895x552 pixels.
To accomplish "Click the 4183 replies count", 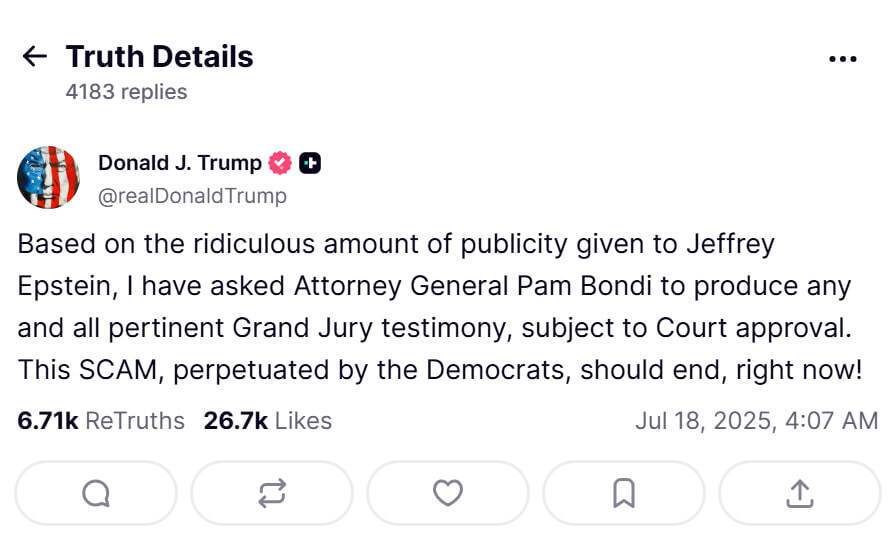I will pyautogui.click(x=126, y=92).
